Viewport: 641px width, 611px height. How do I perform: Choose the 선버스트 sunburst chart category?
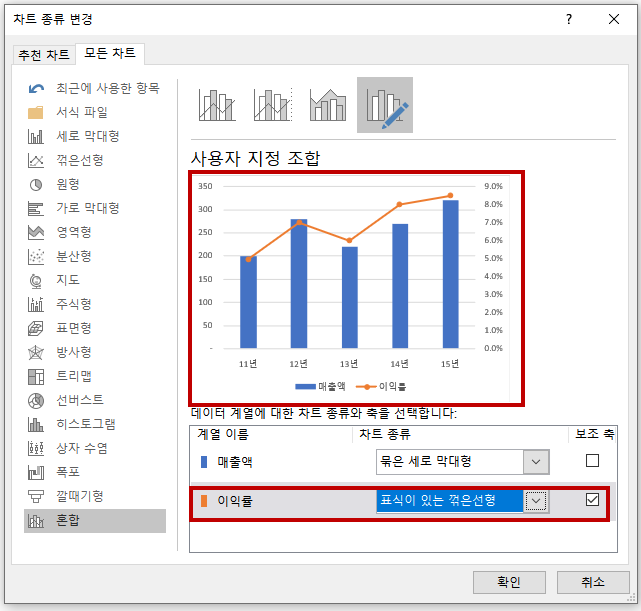(x=95, y=400)
